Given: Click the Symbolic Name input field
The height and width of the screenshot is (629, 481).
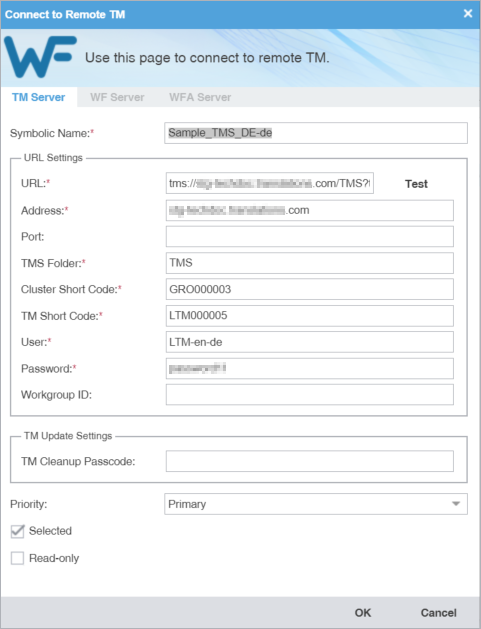Looking at the screenshot, I should click(x=316, y=133).
